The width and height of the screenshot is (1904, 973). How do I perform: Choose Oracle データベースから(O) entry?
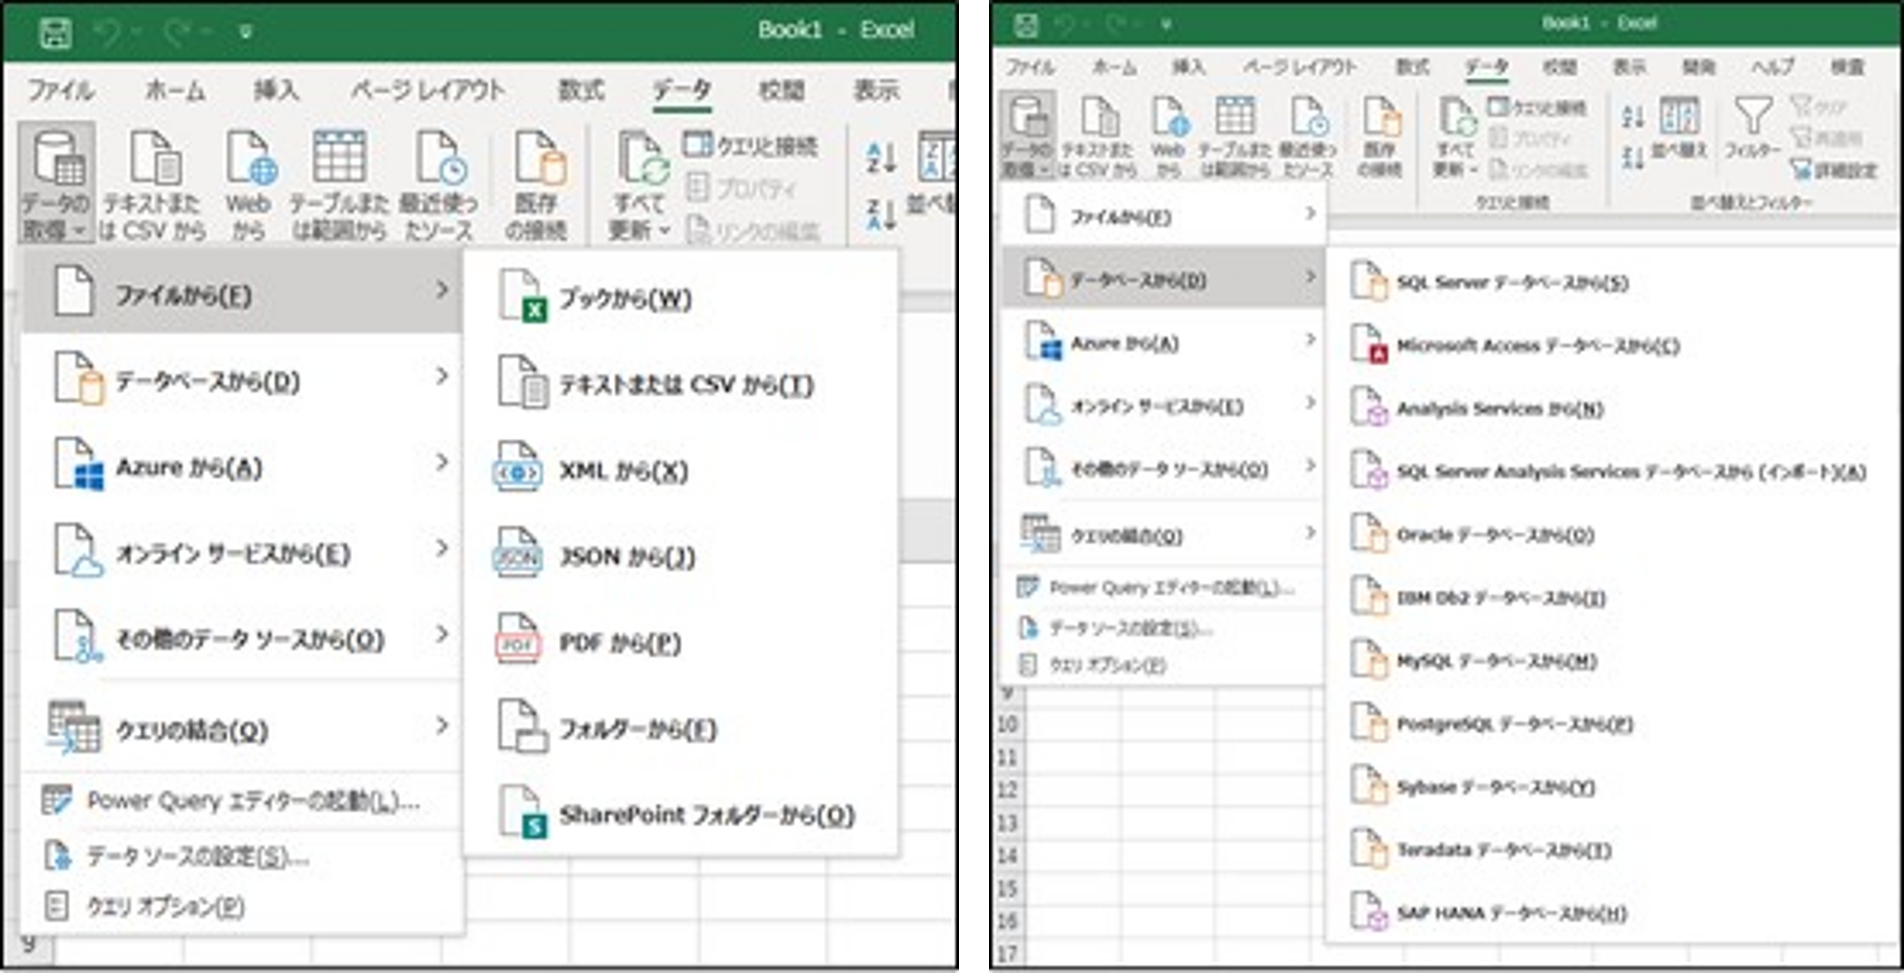click(1494, 535)
